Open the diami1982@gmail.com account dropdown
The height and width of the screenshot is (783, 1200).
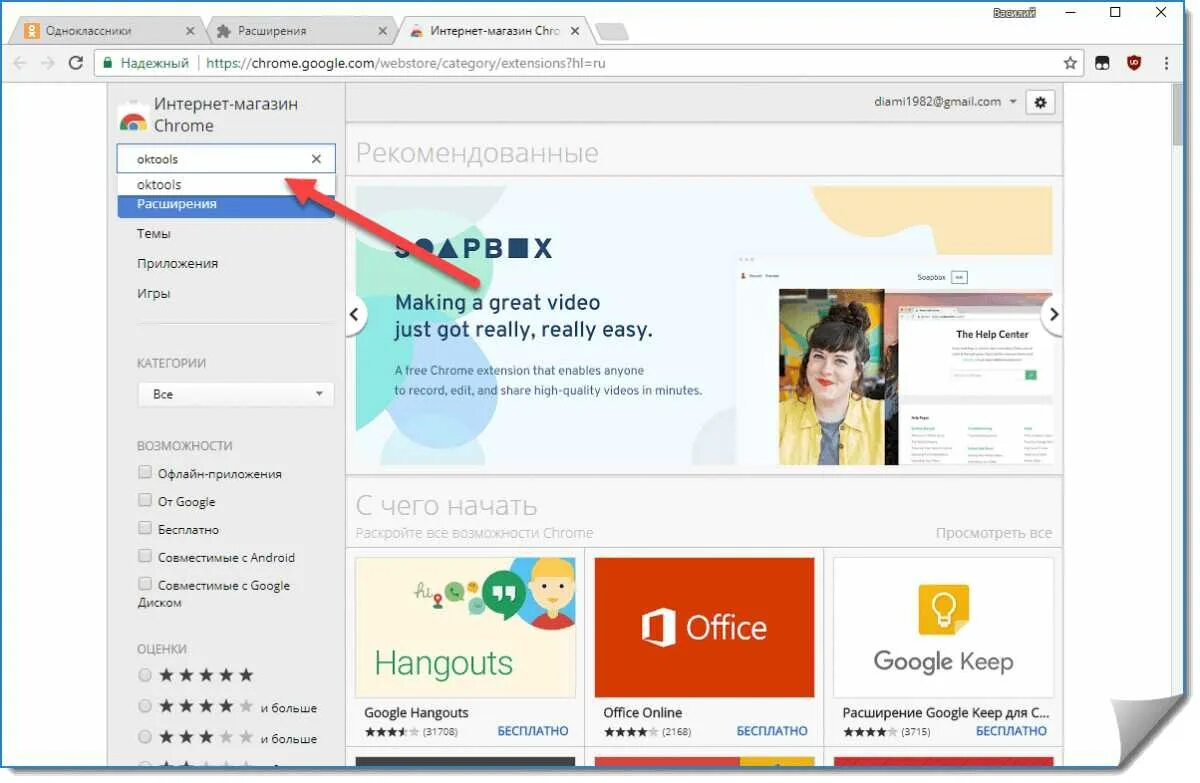945,102
